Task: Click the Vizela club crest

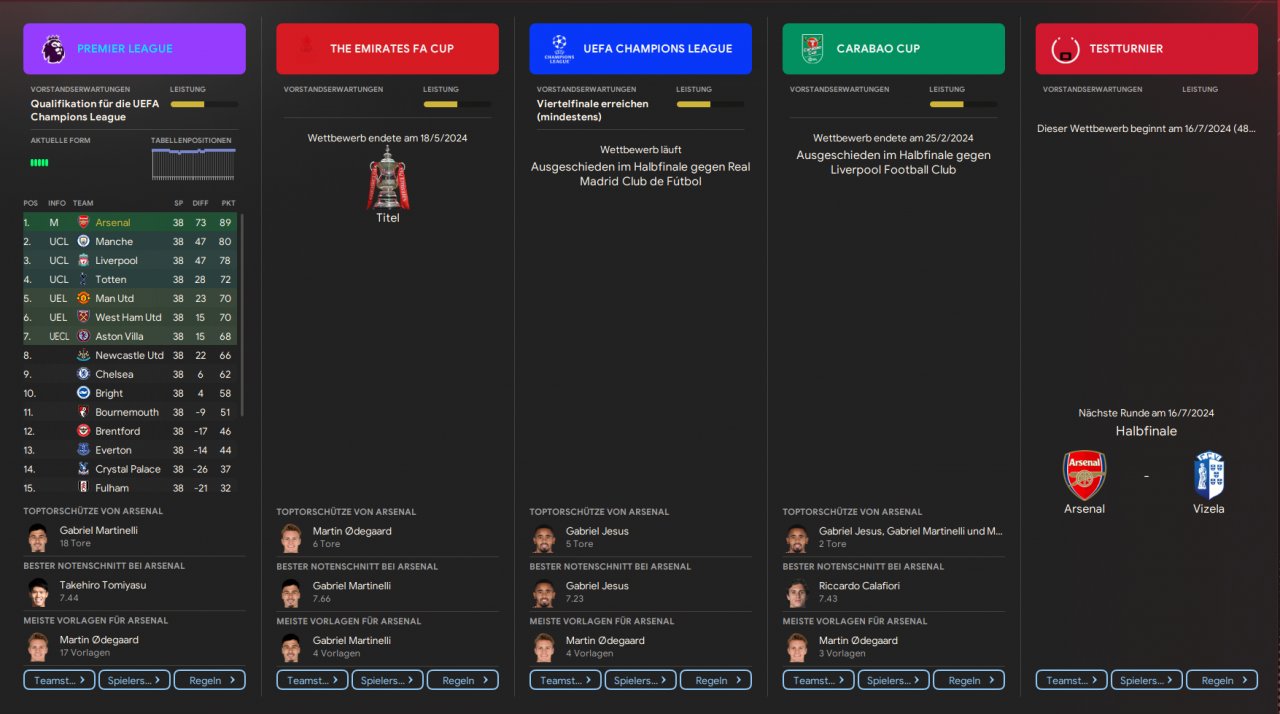Action: tap(1209, 475)
